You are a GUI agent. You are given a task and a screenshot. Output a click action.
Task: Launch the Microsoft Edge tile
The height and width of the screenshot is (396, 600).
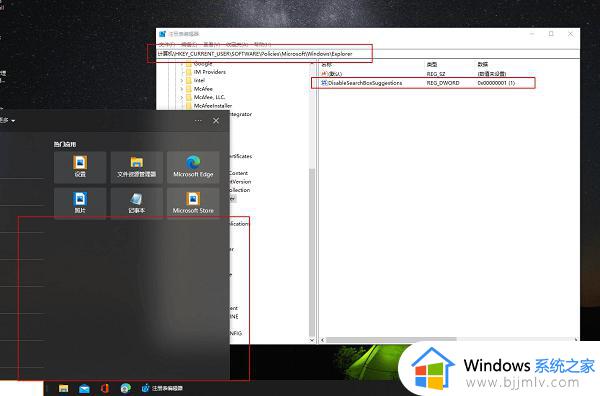[x=193, y=167]
